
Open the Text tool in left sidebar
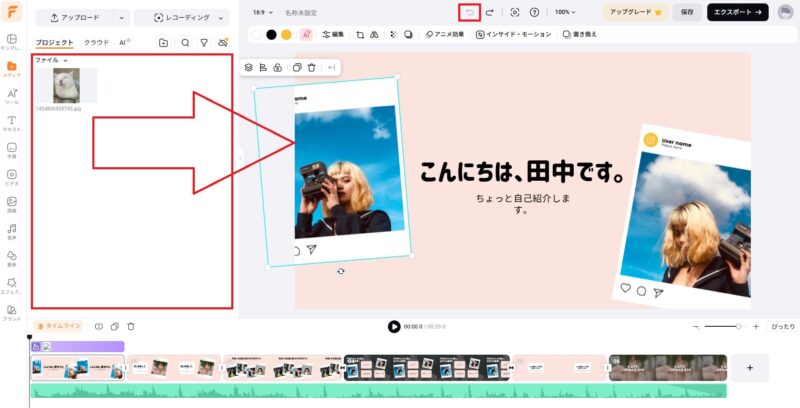click(x=12, y=124)
